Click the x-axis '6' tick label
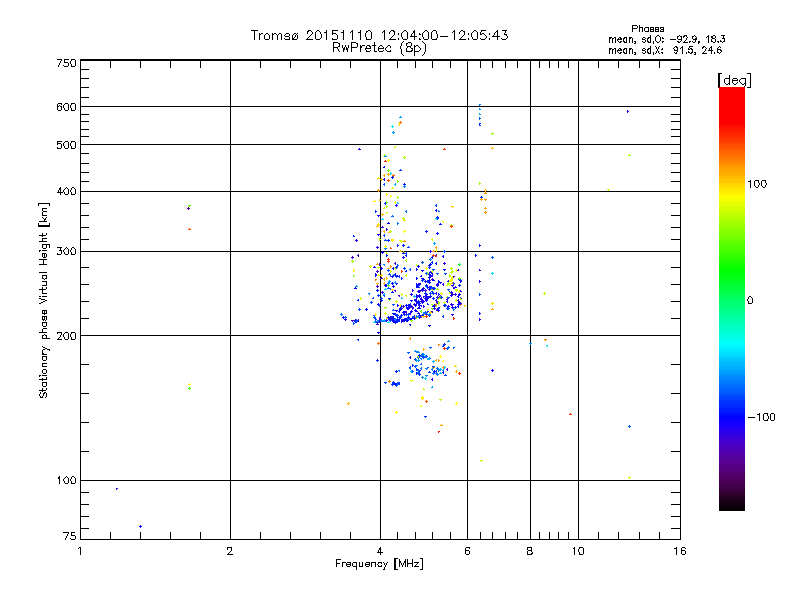The width and height of the screenshot is (800, 600). [467, 551]
